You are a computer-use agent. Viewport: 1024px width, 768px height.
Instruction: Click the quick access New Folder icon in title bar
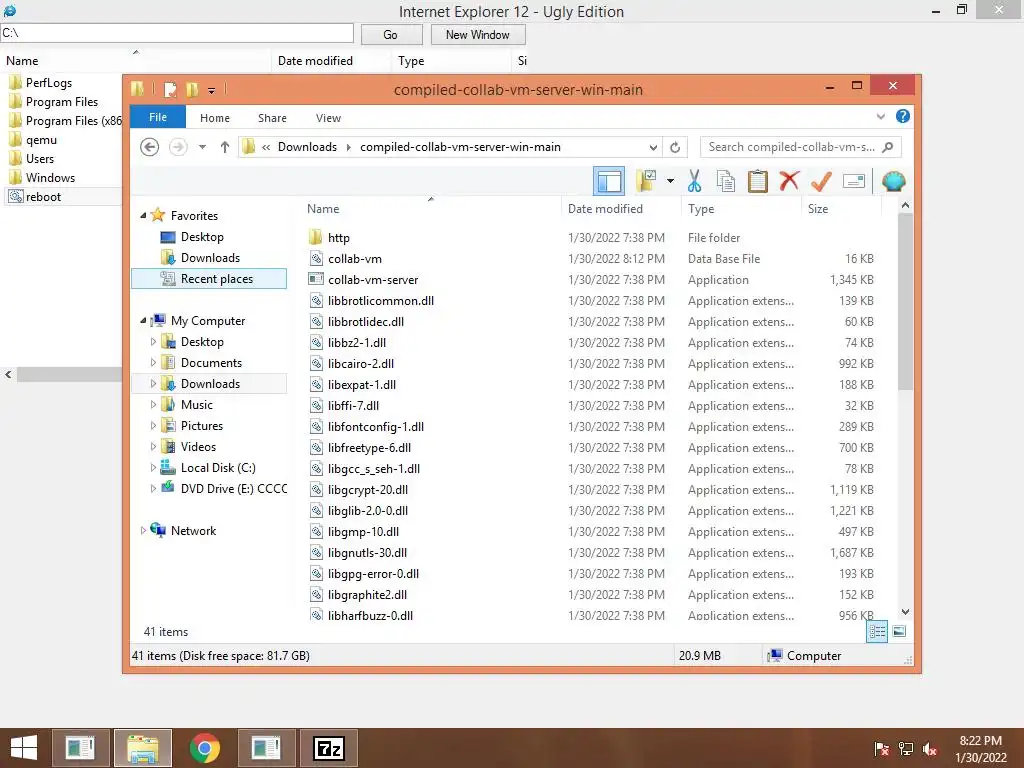point(192,89)
